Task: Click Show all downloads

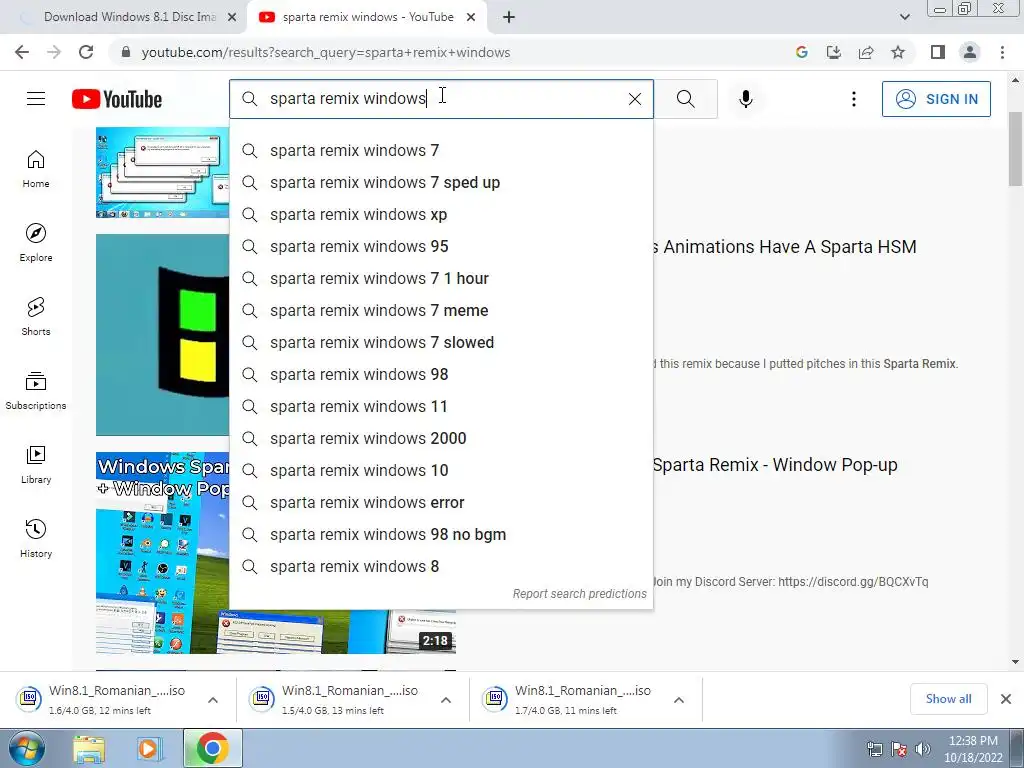Action: tap(948, 699)
